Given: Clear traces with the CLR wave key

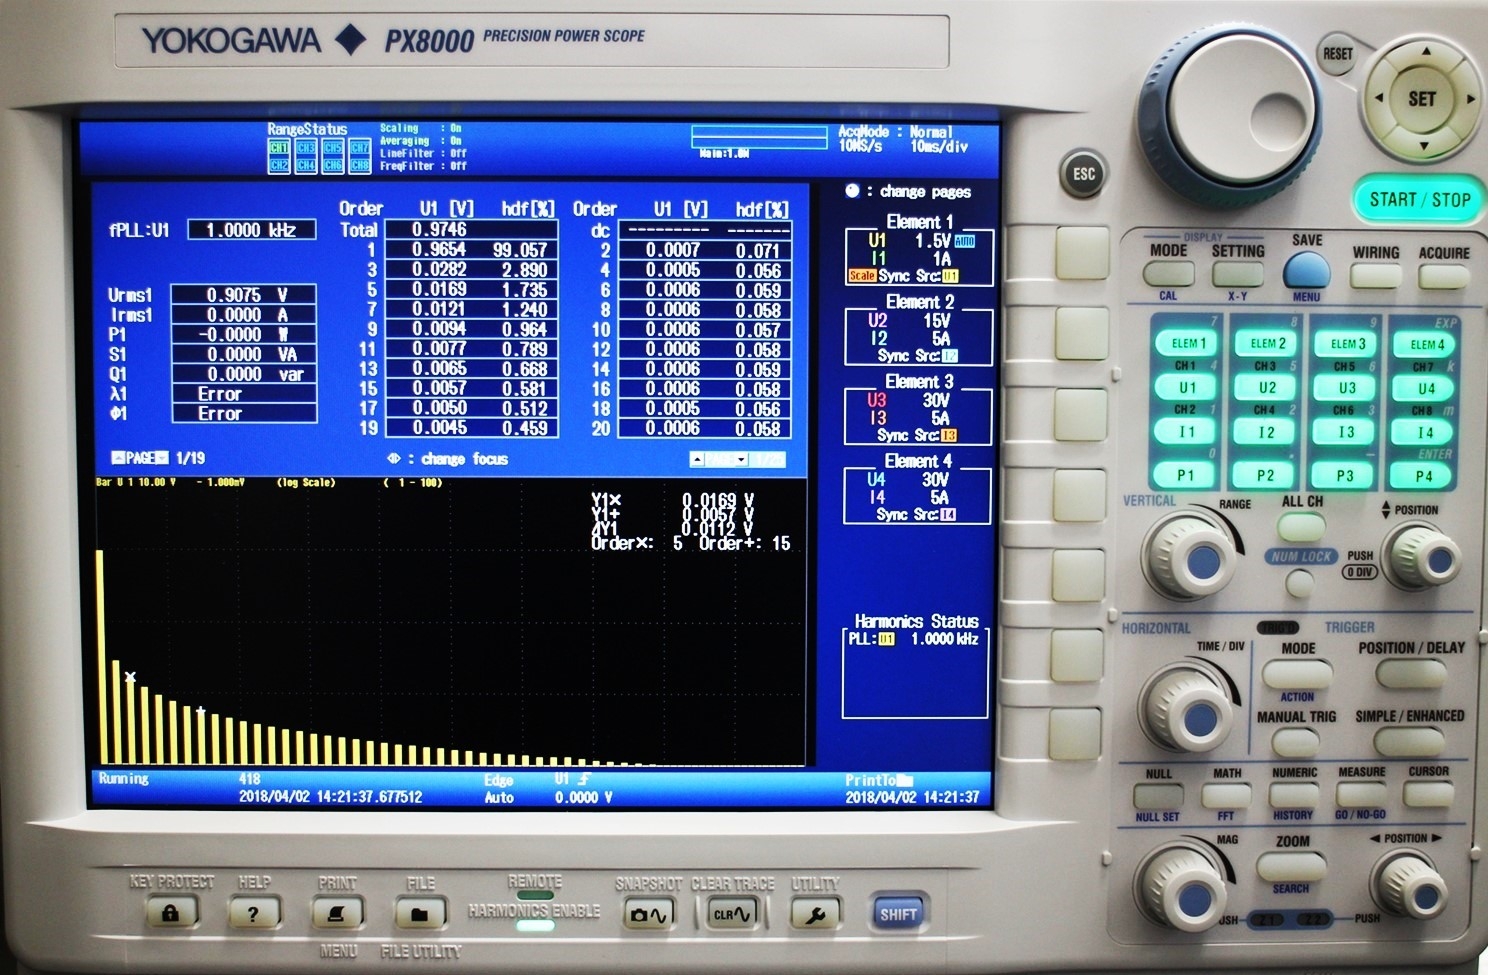Looking at the screenshot, I should coord(733,913).
